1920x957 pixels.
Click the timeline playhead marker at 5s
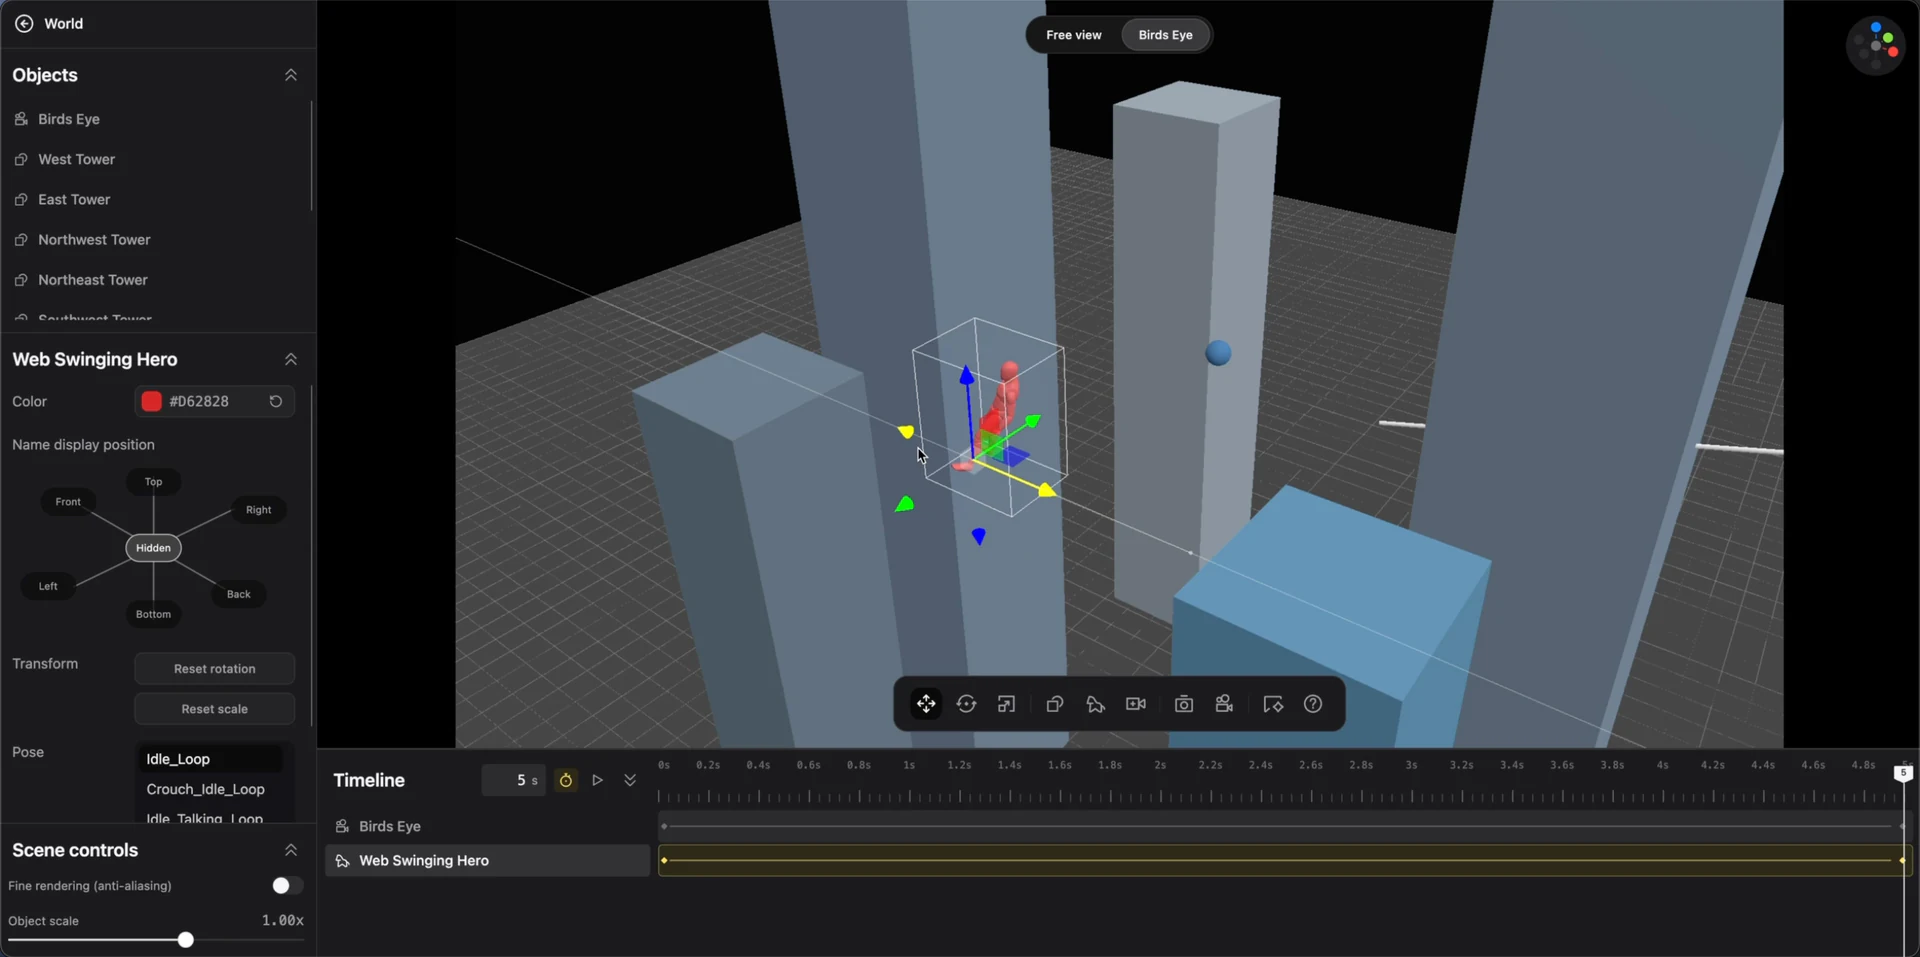click(x=1903, y=773)
